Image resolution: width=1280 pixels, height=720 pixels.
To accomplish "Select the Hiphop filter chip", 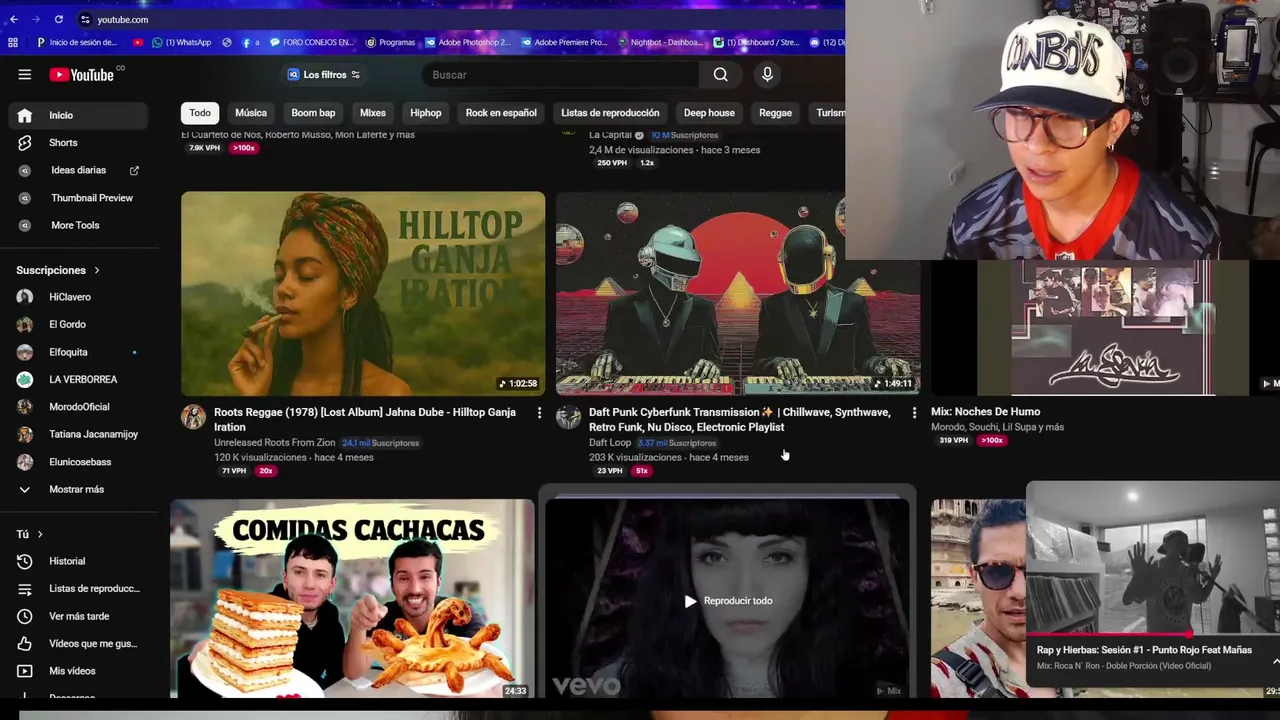I will pos(425,113).
